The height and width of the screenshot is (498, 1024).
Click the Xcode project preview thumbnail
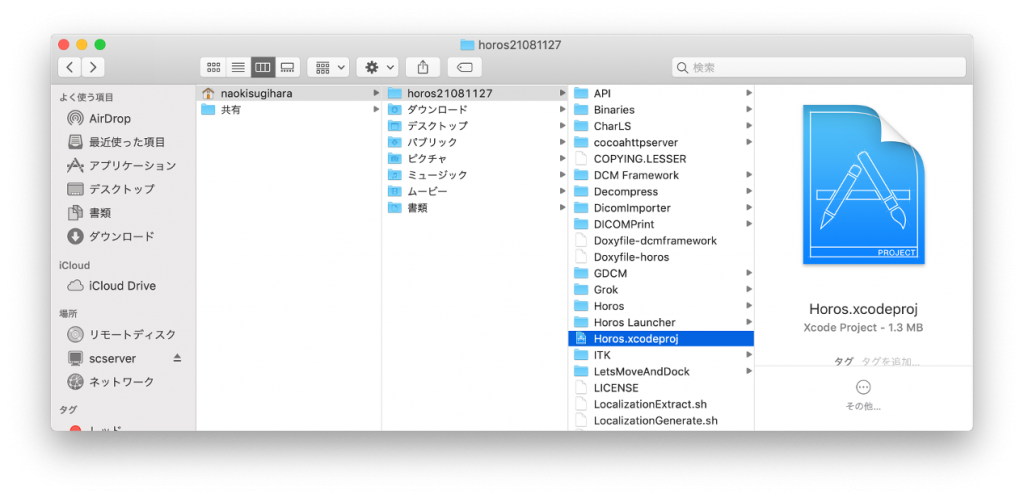tap(863, 185)
